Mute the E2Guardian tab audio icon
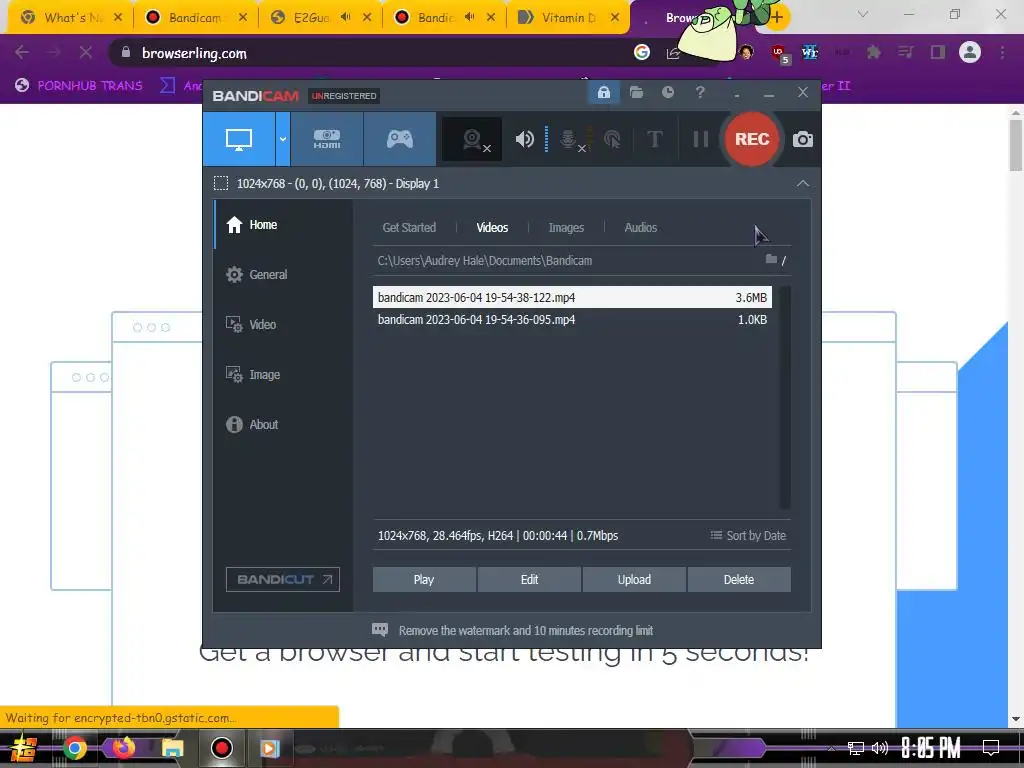This screenshot has height=768, width=1024. pos(346,18)
